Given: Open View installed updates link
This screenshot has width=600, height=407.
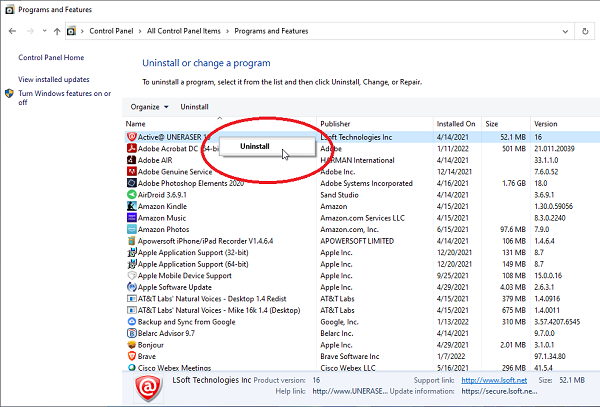Looking at the screenshot, I should click(x=54, y=79).
